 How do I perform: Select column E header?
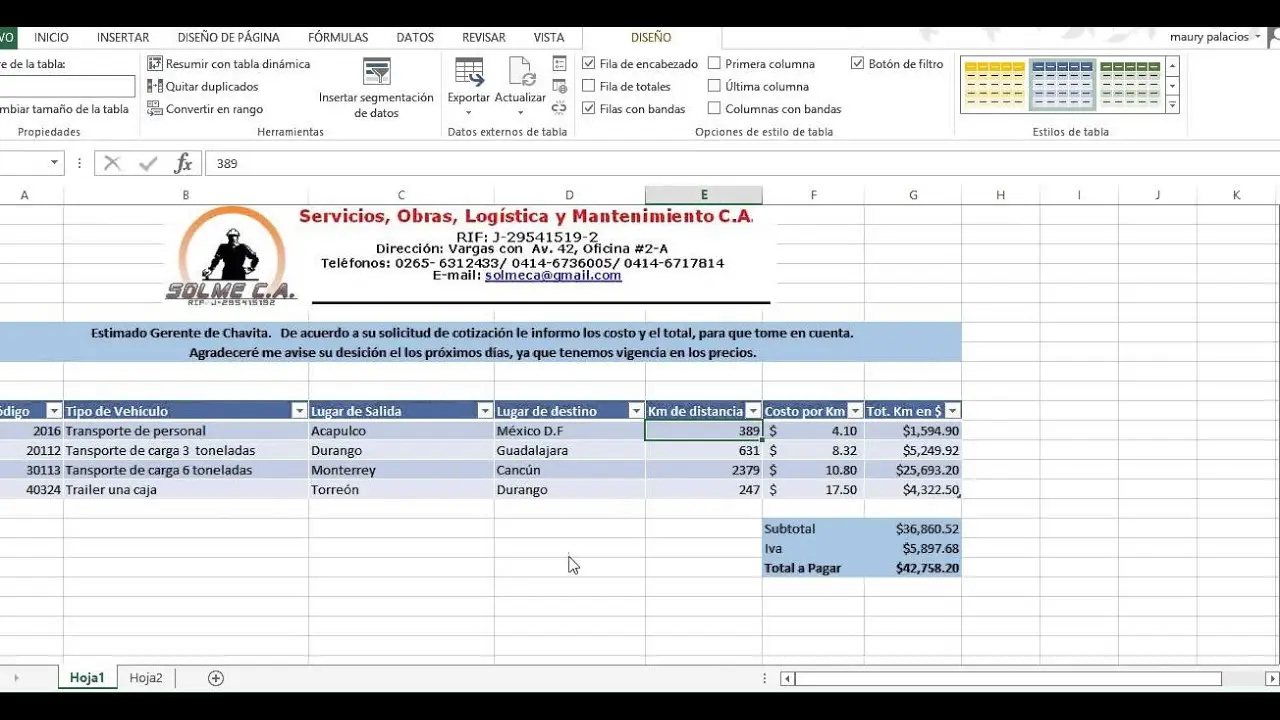(704, 195)
